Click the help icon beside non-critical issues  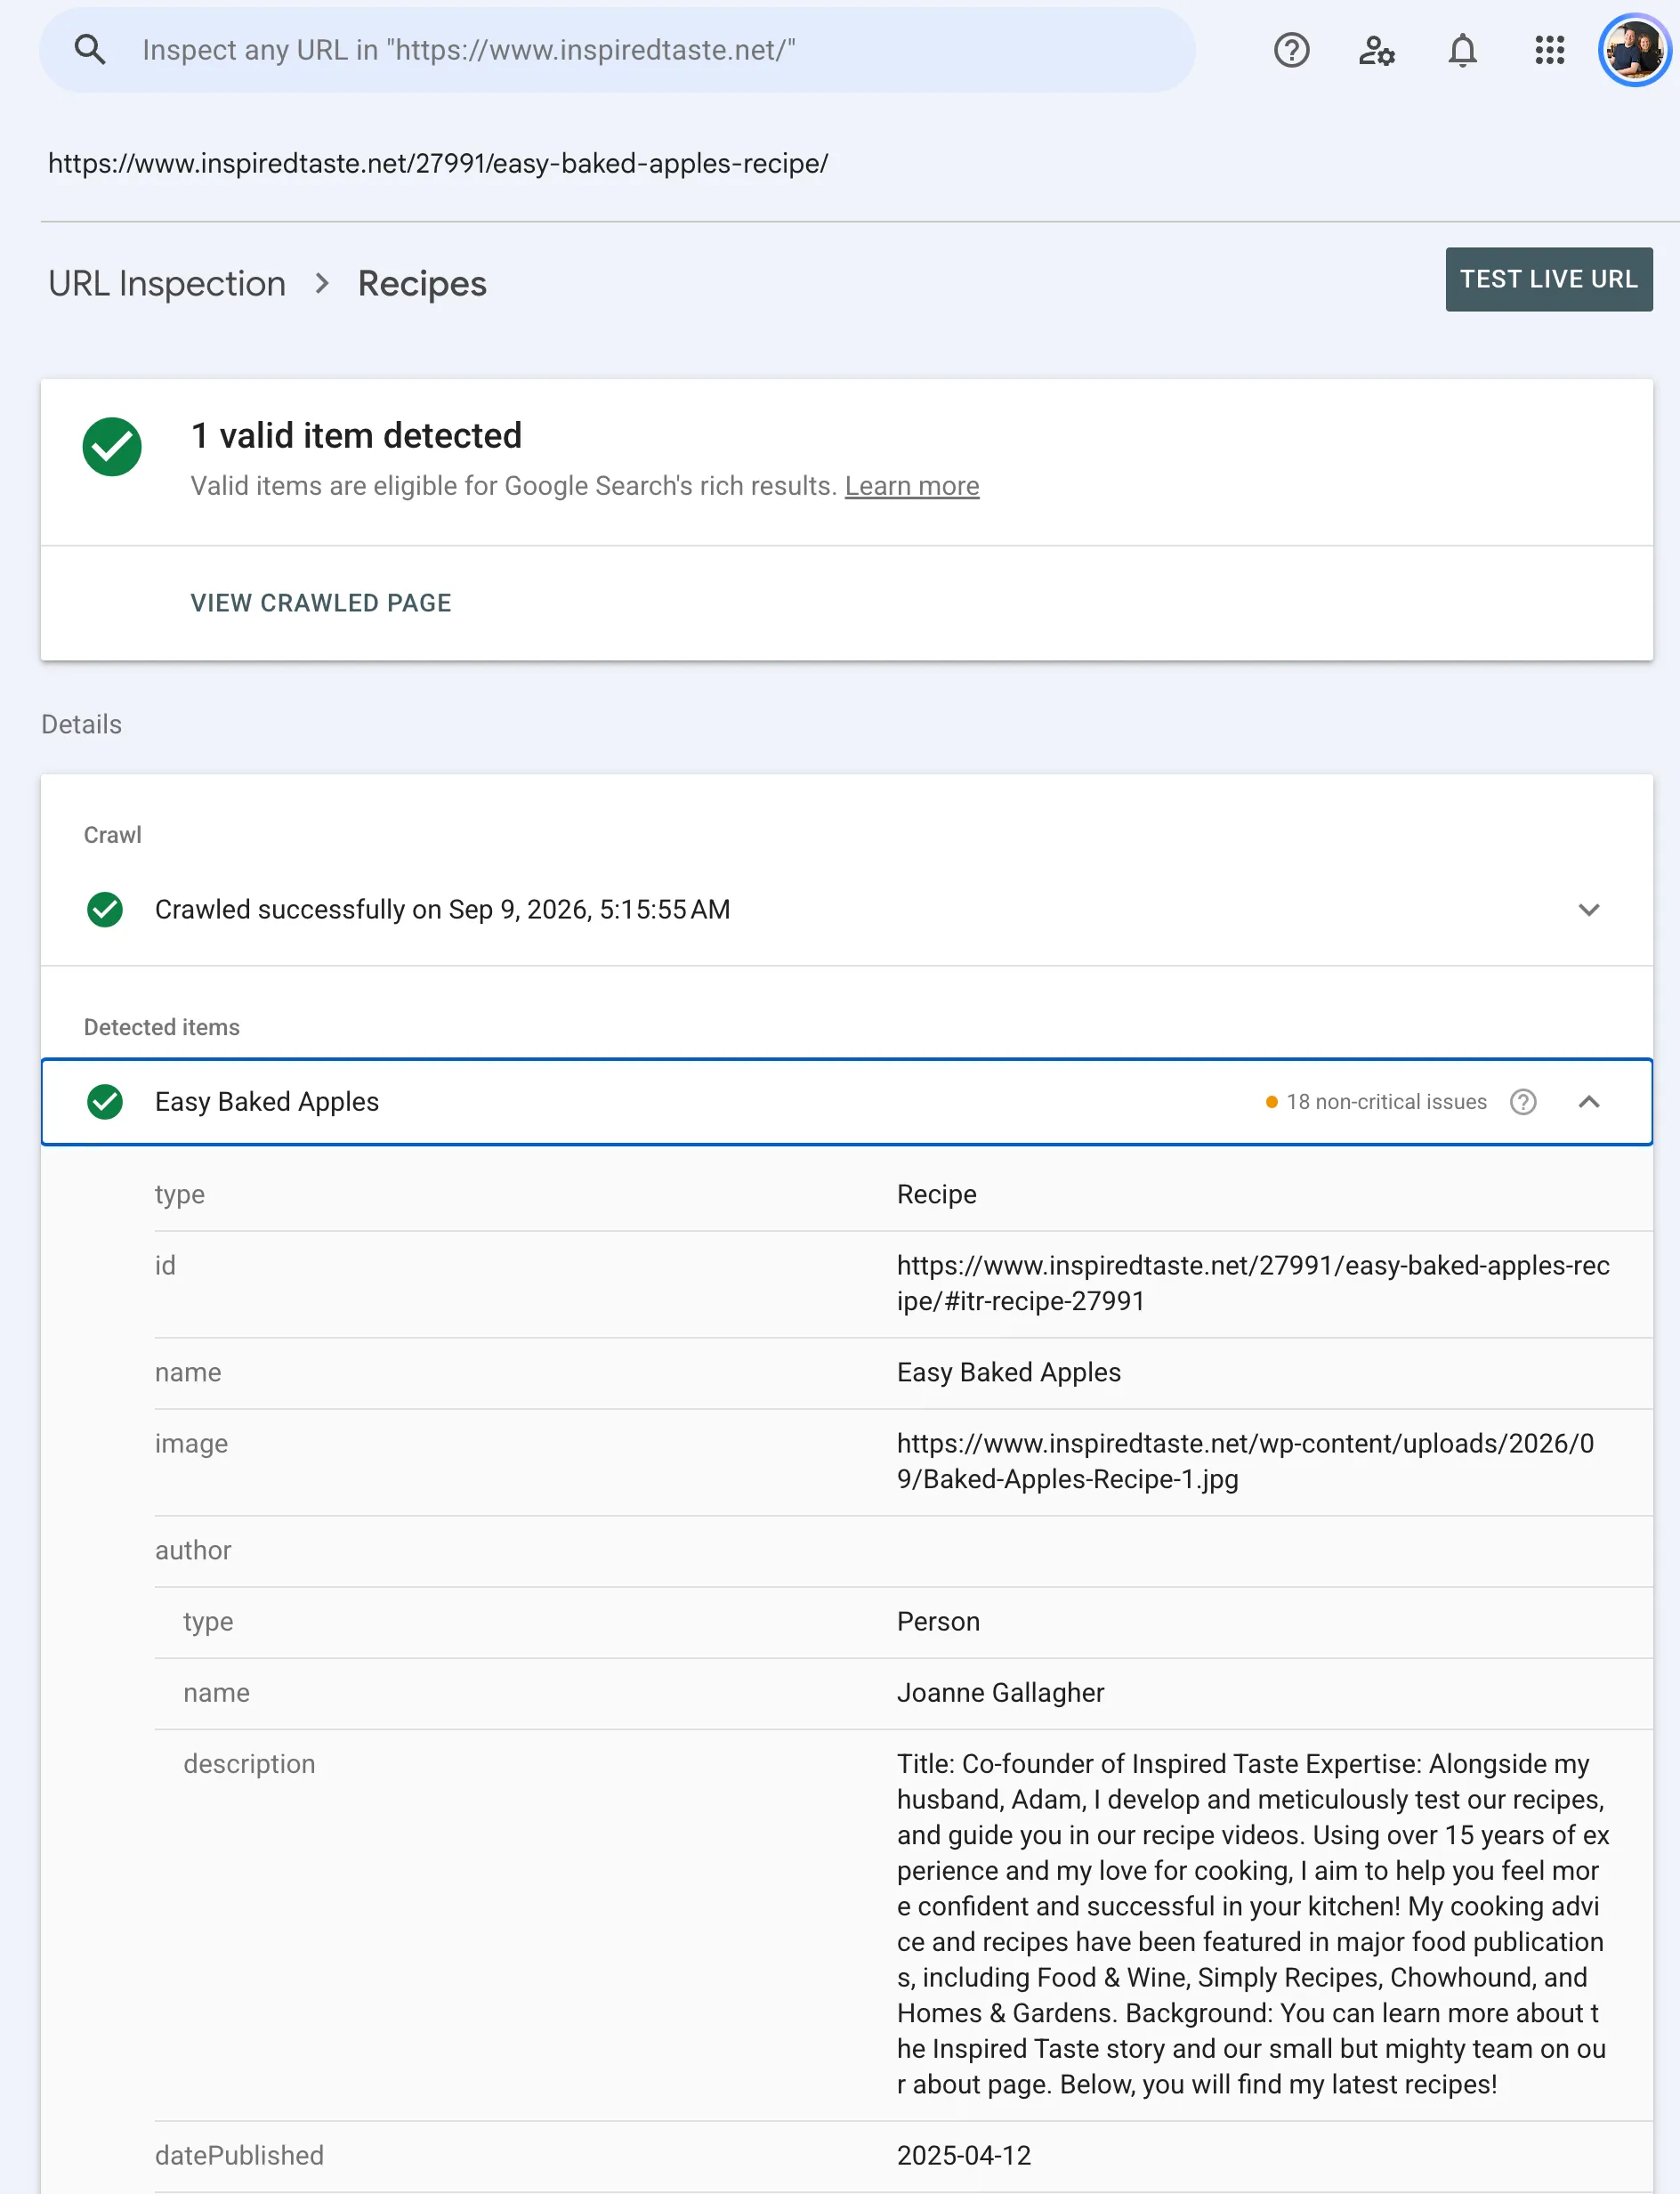(1523, 1102)
